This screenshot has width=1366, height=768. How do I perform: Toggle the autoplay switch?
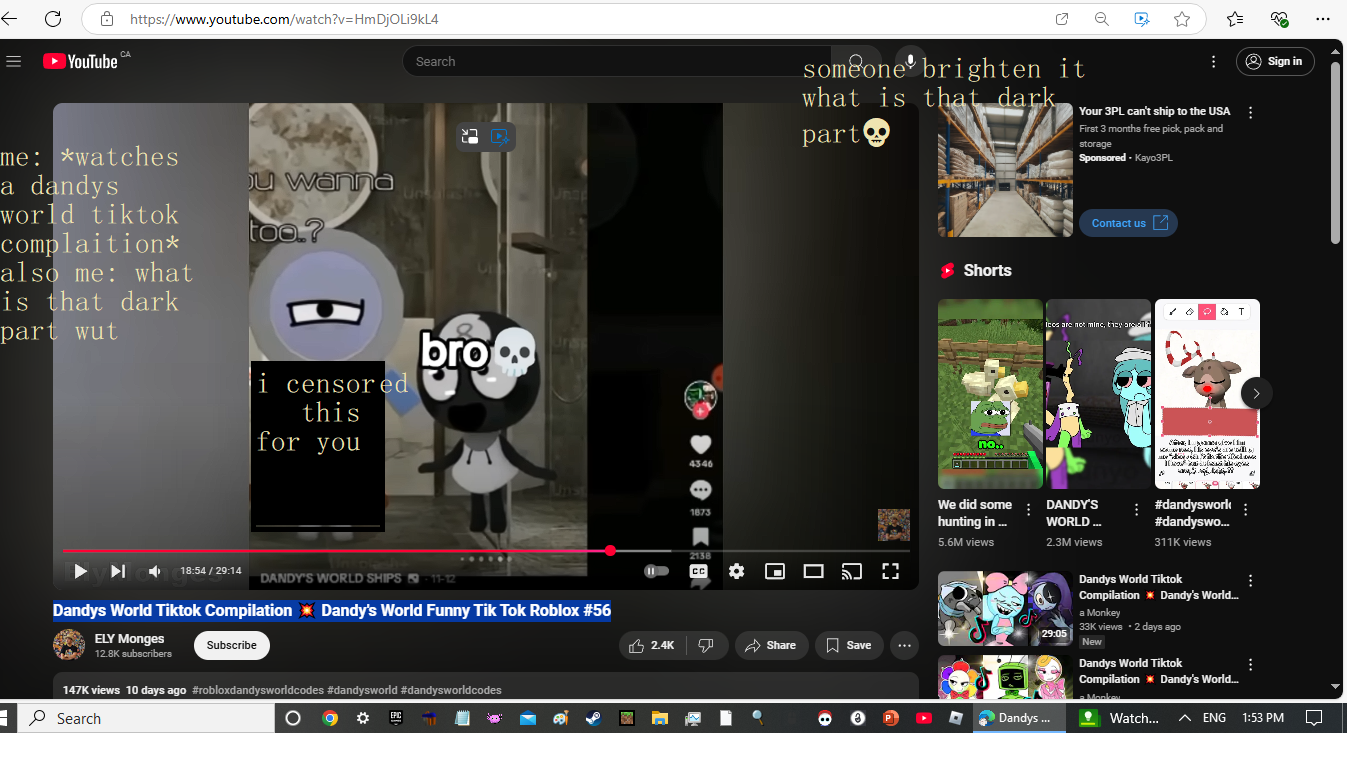656,571
